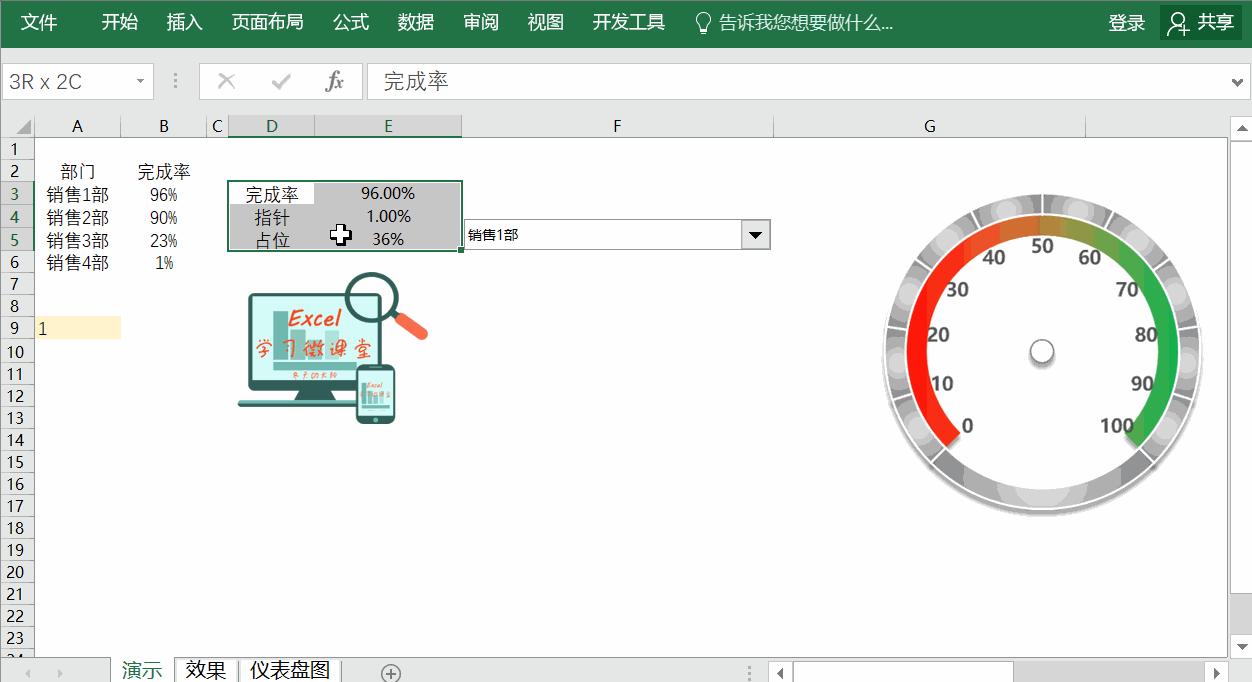
Task: Click the 审阅 ribbon tab label
Action: click(x=480, y=21)
